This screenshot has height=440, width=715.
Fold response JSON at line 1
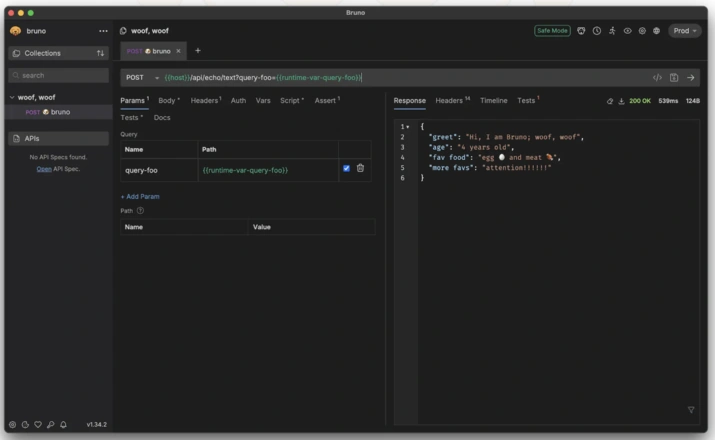pos(408,127)
